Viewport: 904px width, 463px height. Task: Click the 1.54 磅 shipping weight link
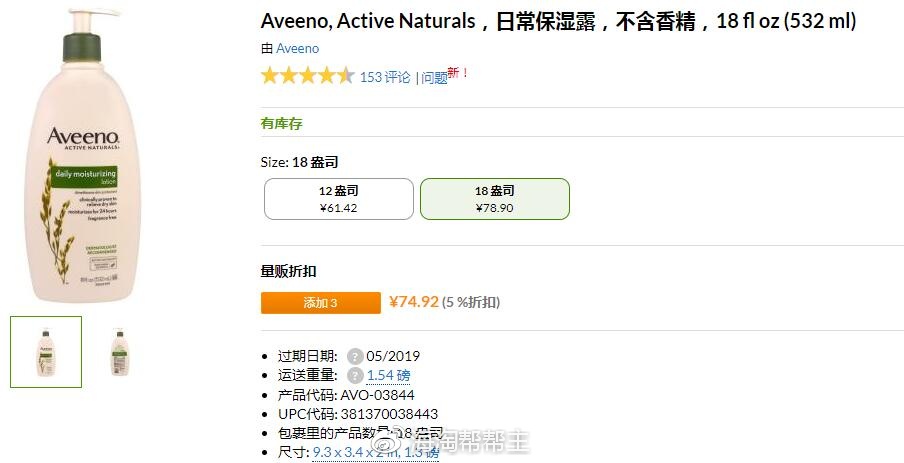coord(389,375)
